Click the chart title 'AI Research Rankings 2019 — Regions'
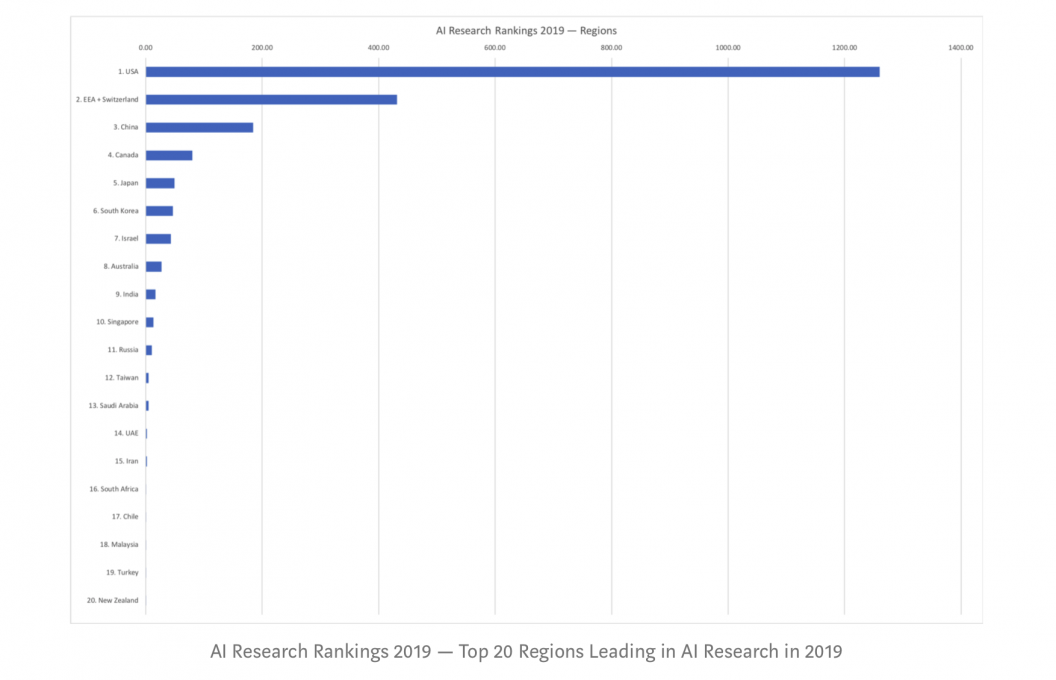The width and height of the screenshot is (1056, 680). pyautogui.click(x=526, y=31)
